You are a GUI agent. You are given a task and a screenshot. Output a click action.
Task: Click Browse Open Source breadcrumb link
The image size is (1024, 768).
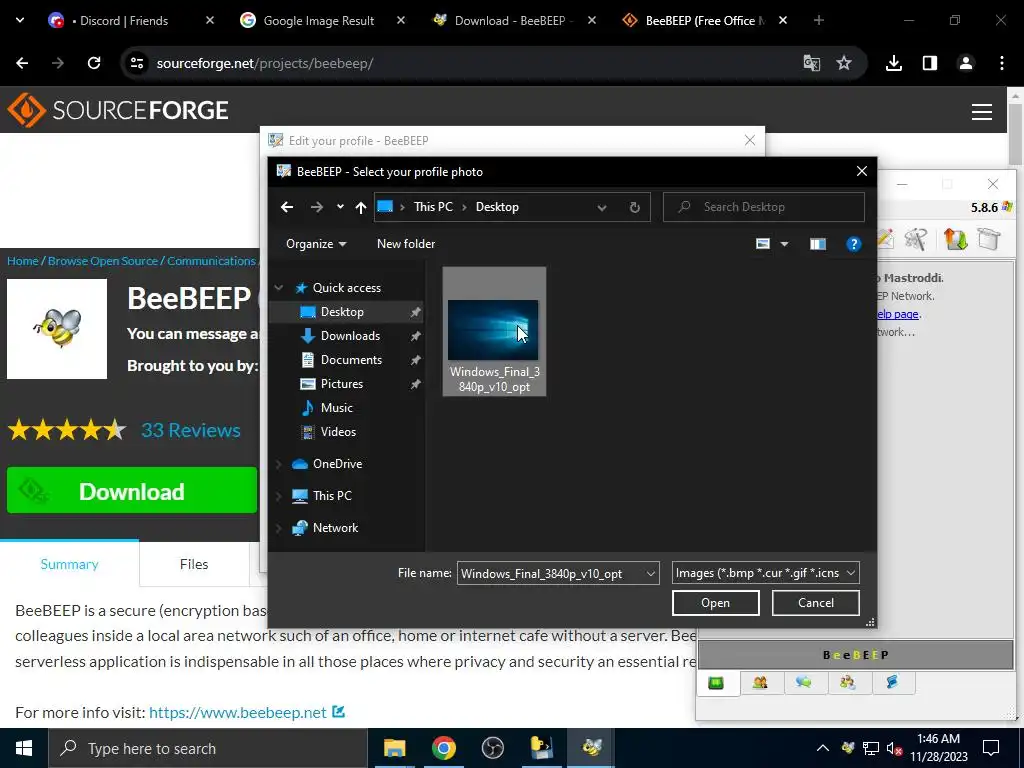[x=103, y=261]
